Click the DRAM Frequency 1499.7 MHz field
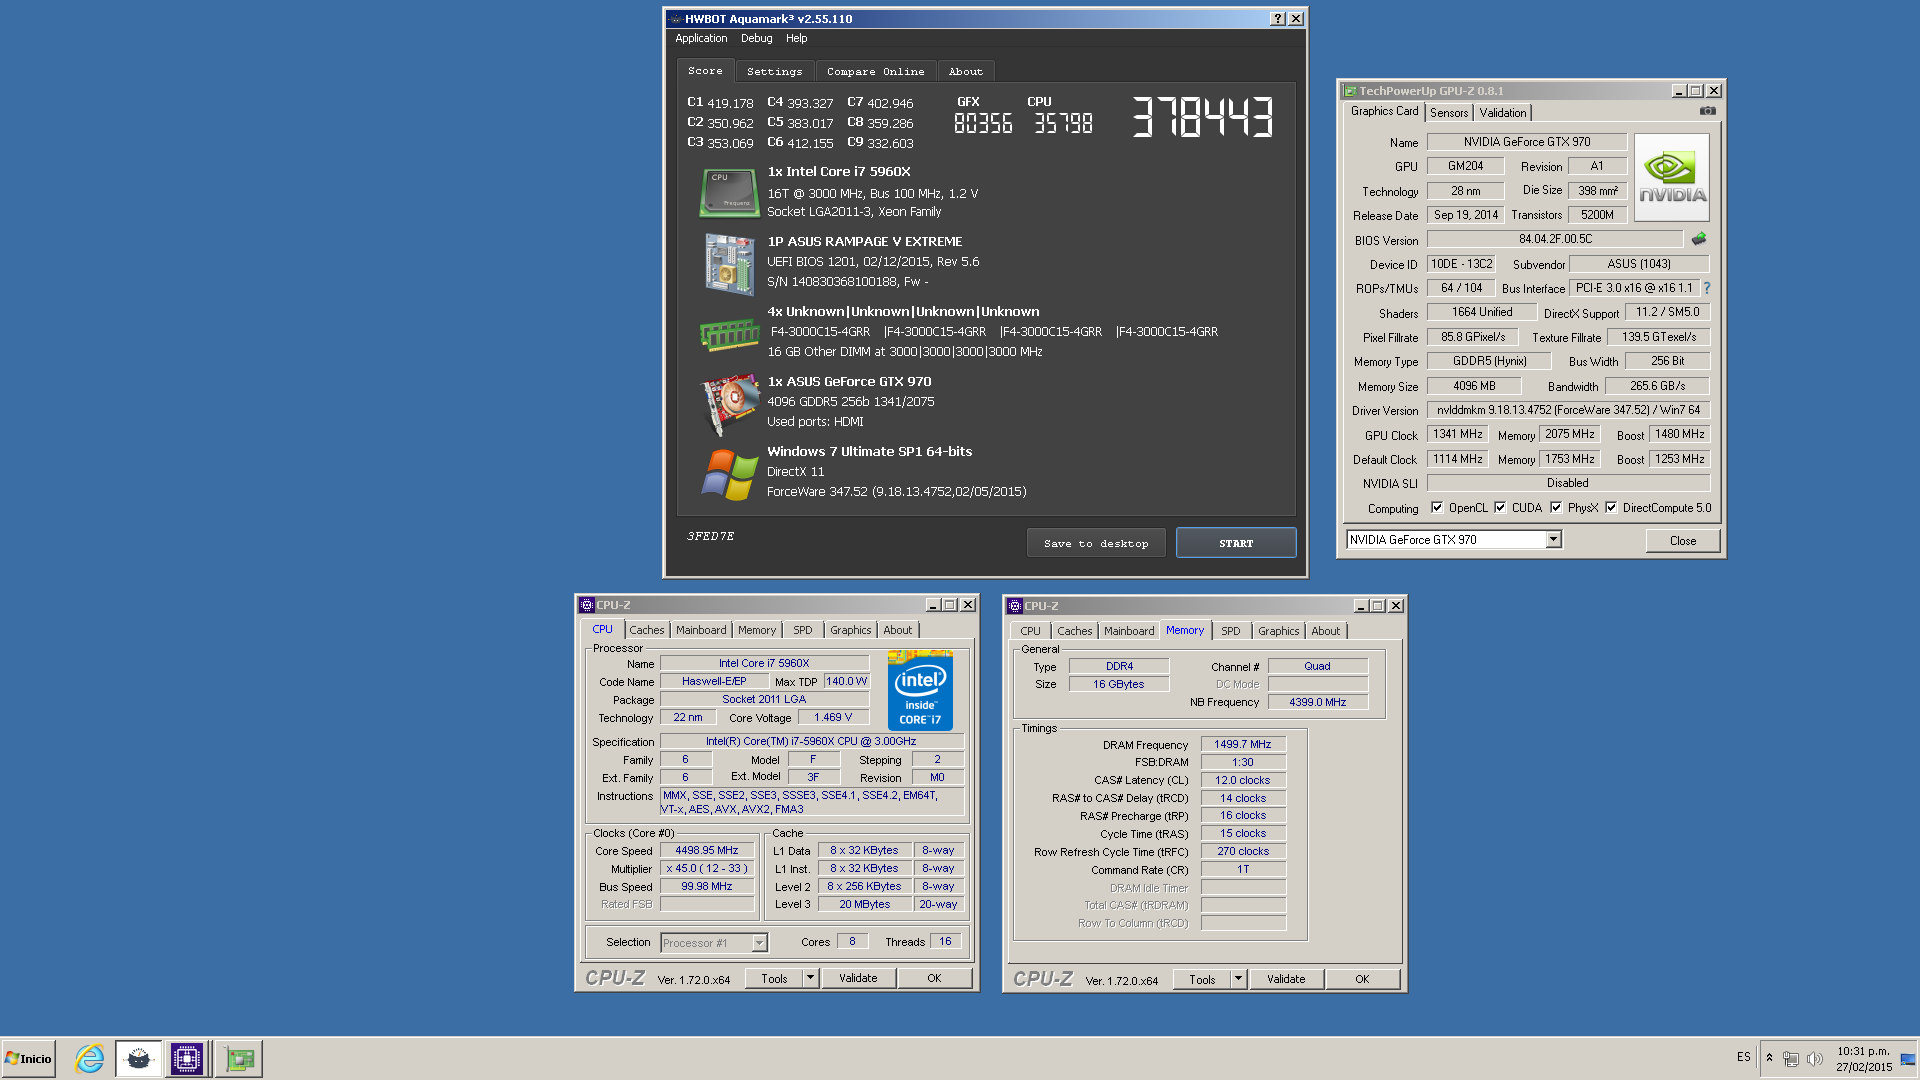The image size is (1920, 1080). point(1243,744)
